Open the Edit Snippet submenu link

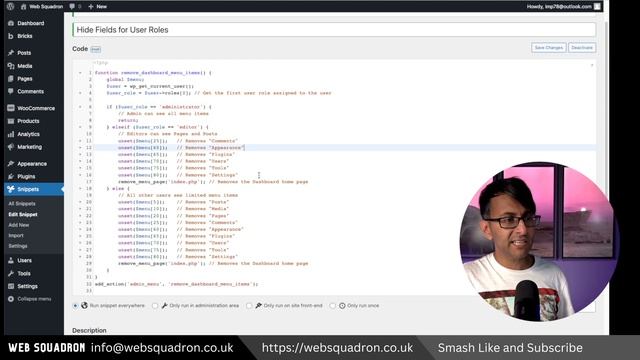coord(23,214)
